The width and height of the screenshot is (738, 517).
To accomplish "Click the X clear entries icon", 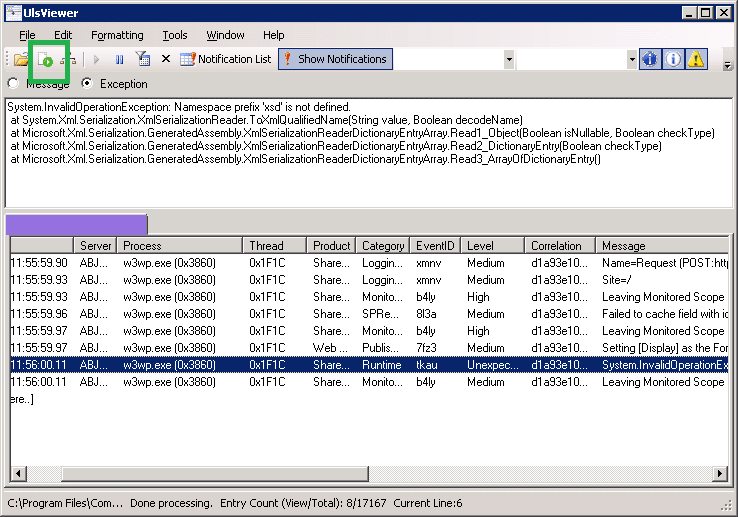I will [x=166, y=59].
